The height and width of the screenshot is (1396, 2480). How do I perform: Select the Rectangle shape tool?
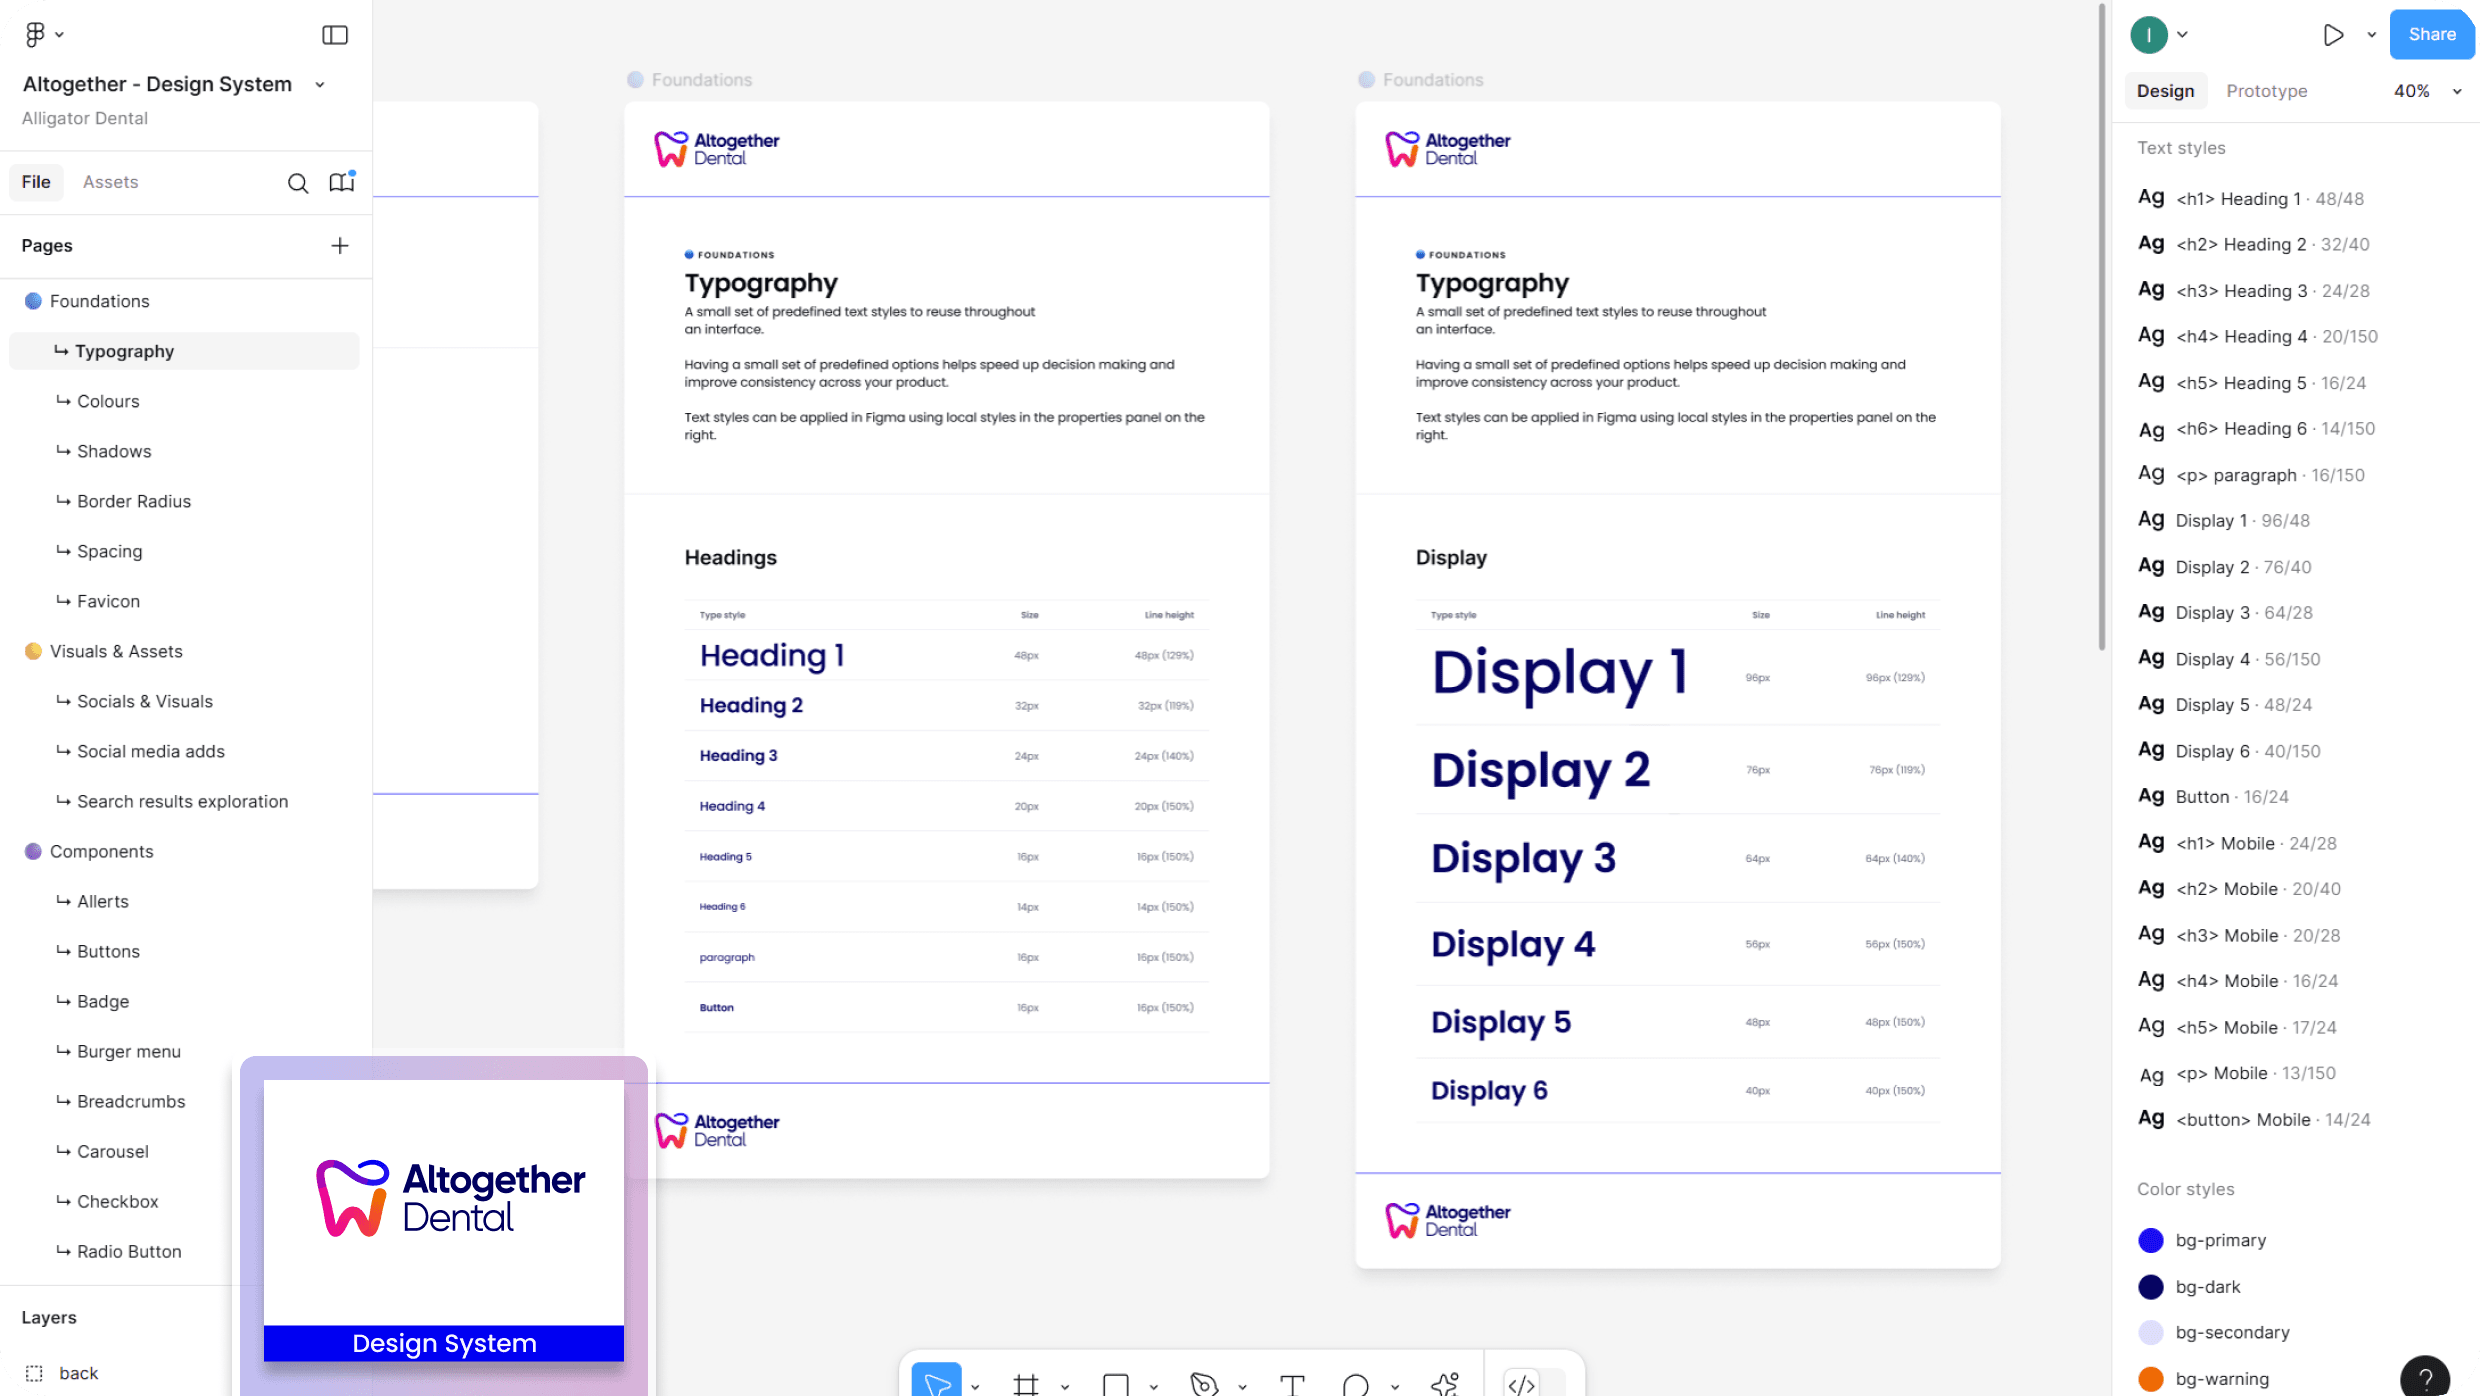[x=1115, y=1384]
